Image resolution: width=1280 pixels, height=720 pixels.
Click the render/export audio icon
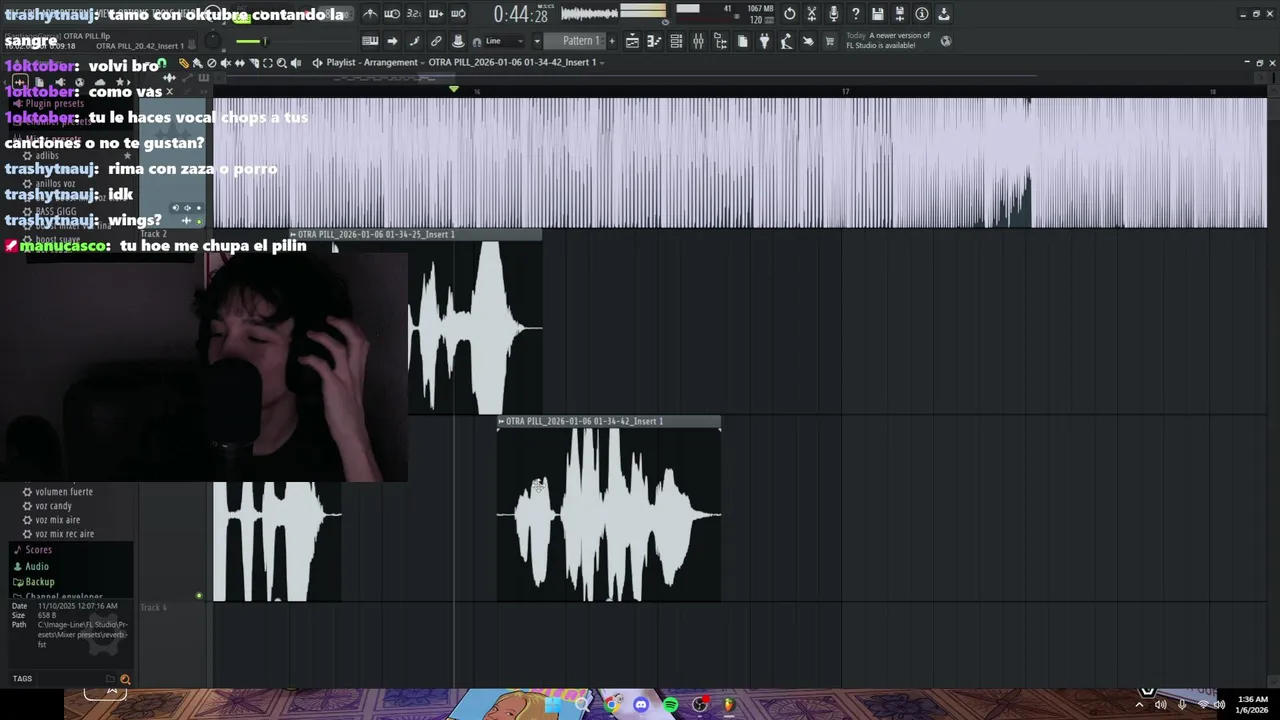(x=900, y=14)
